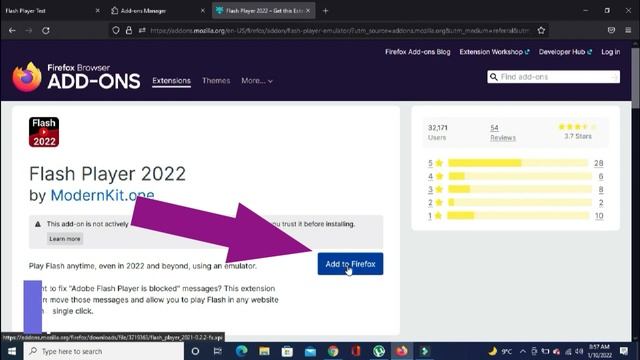The height and width of the screenshot is (360, 640).
Task: Click the forward navigation arrow
Action: coord(29,31)
